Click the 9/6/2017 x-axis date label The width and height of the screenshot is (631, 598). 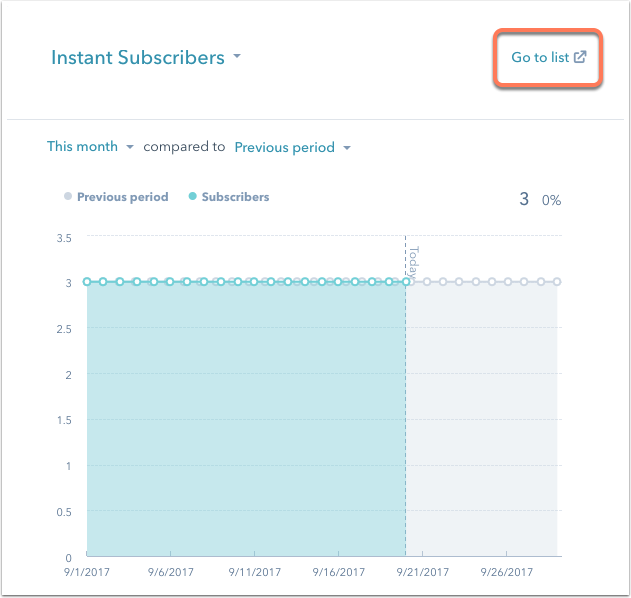(171, 572)
